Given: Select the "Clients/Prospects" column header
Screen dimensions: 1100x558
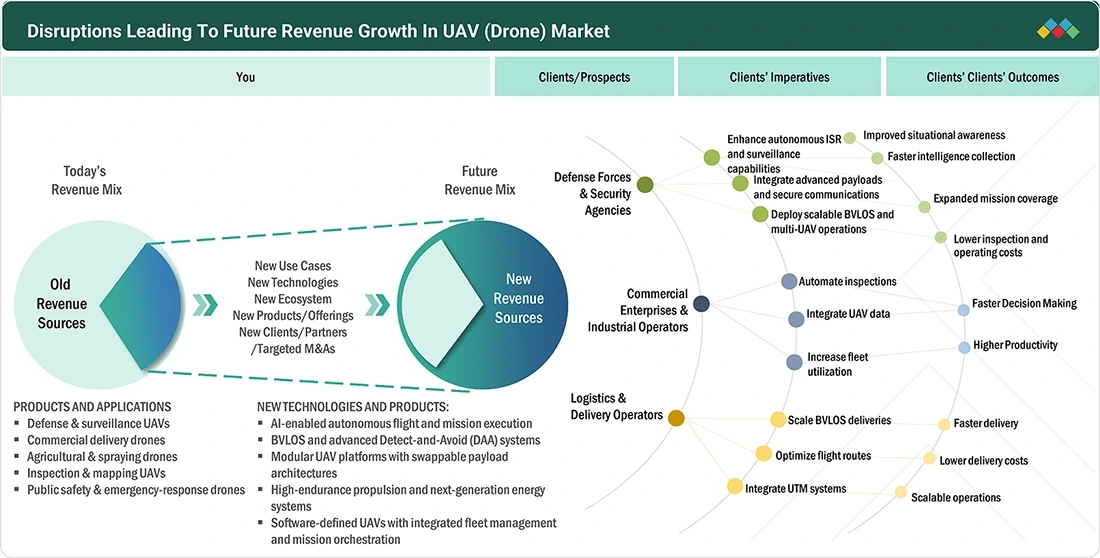Looking at the screenshot, I should 584,77.
